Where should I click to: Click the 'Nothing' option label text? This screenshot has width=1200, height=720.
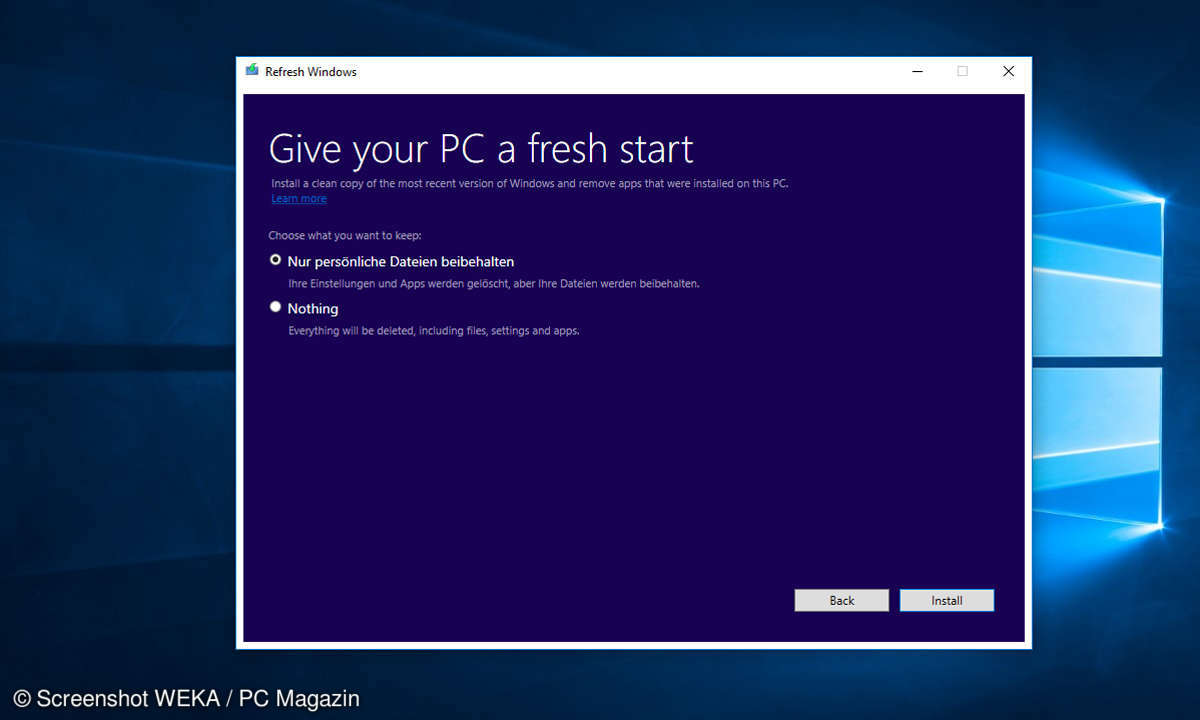313,309
